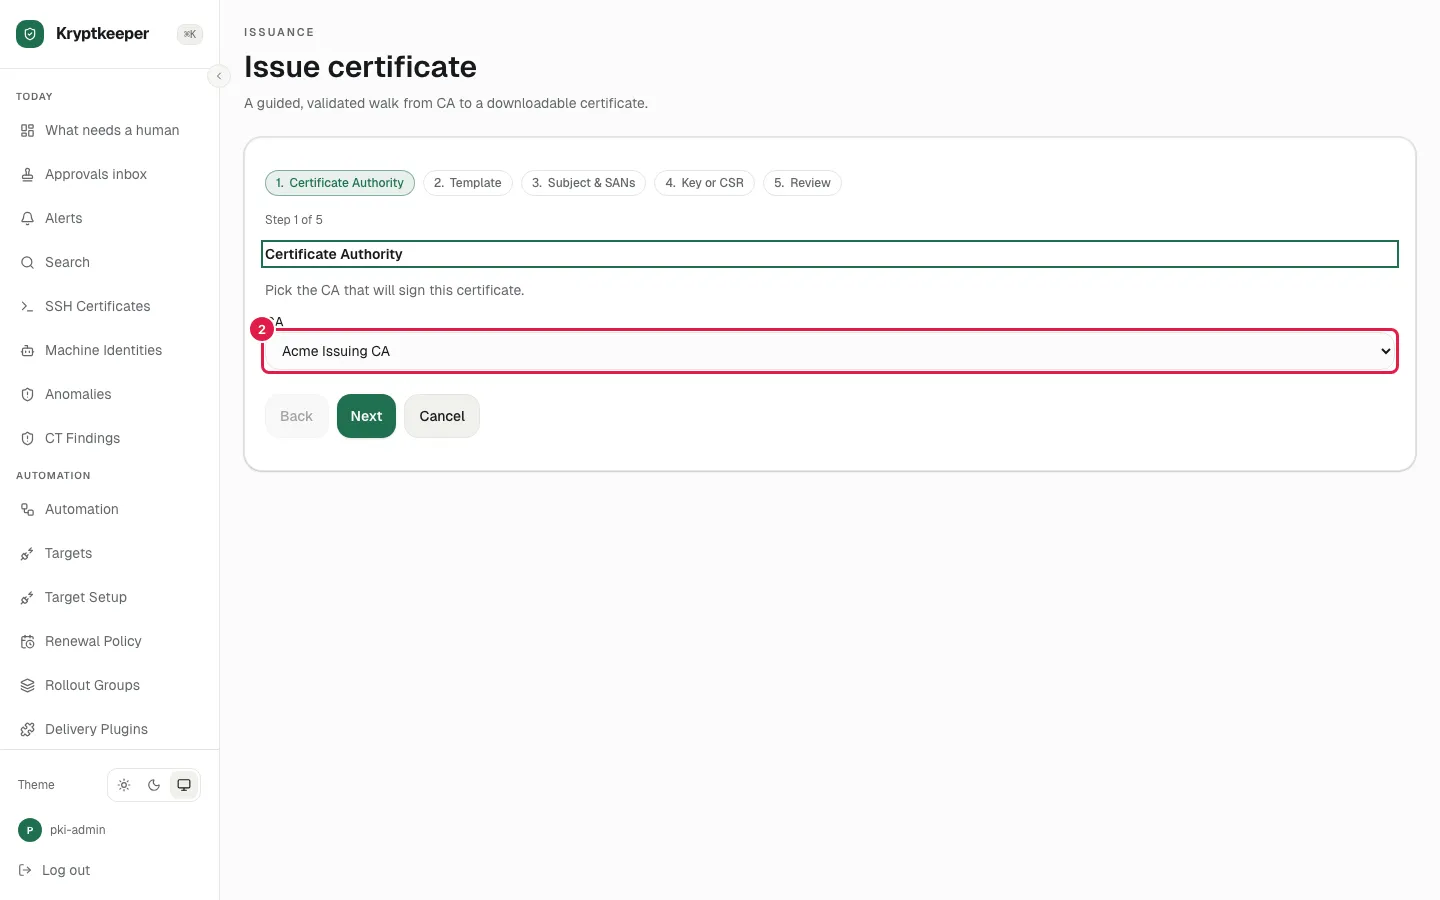Image resolution: width=1440 pixels, height=900 pixels.
Task: Go to step 4 Key or CSR tab
Action: [704, 183]
